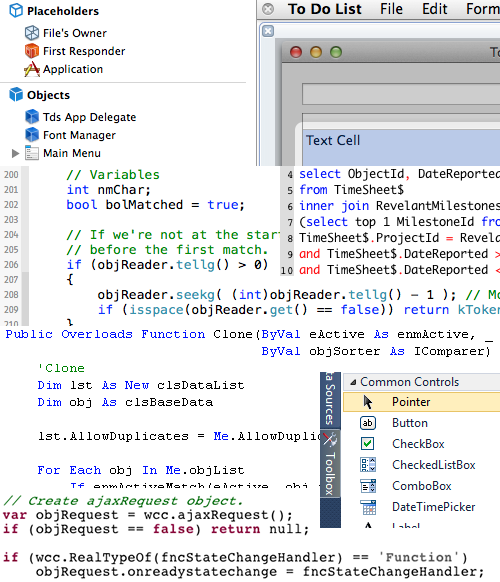Choose the DateTimePicker toolbox label
The width and height of the screenshot is (500, 582).
434,507
